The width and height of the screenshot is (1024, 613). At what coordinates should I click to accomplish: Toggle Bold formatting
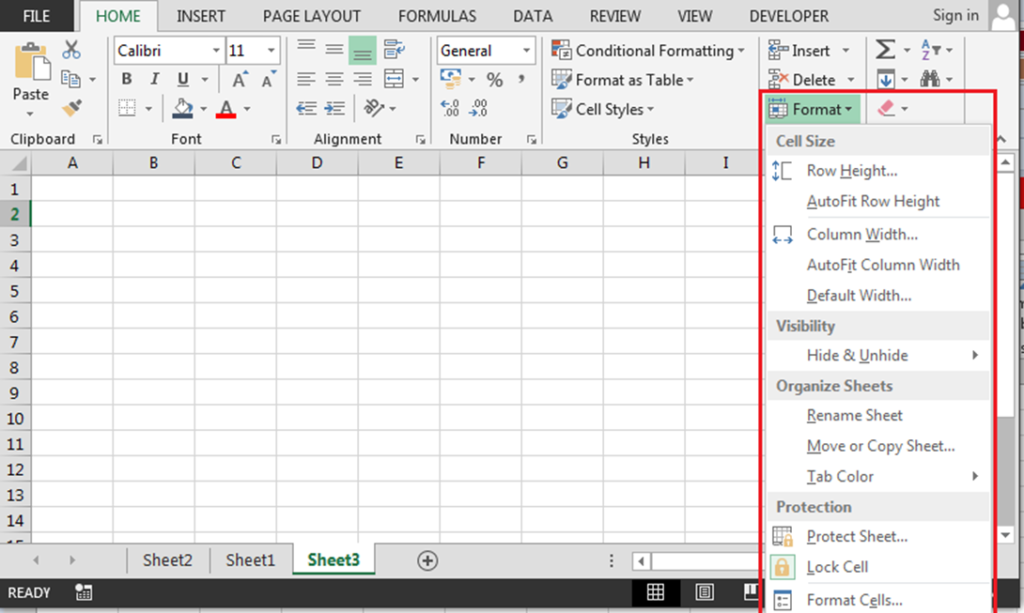[126, 80]
